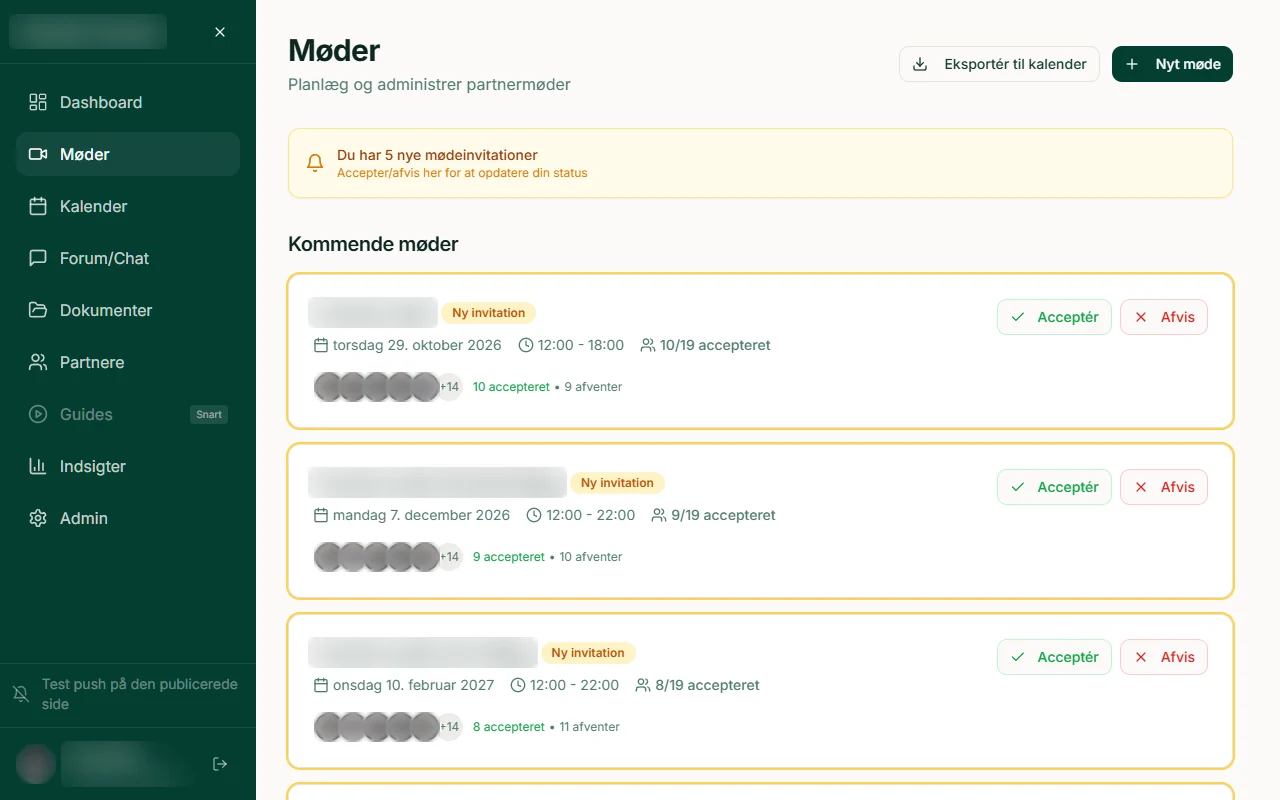Click the +14 avatar overflow on the 29. oktober meeting
This screenshot has height=800, width=1280.
pyautogui.click(x=450, y=387)
